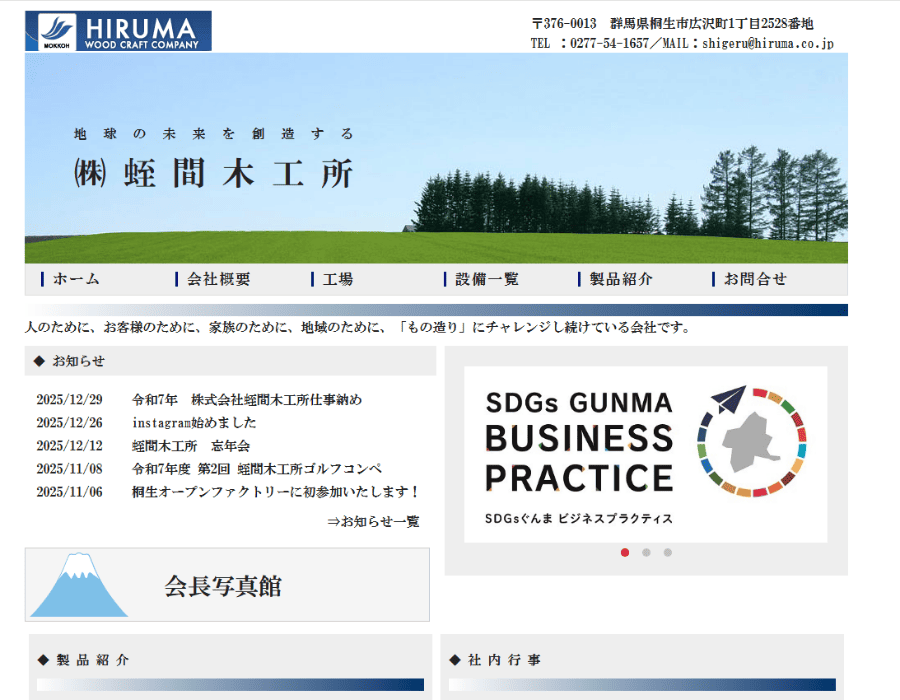
Task: Select the third carousel dot
Action: coord(668,552)
